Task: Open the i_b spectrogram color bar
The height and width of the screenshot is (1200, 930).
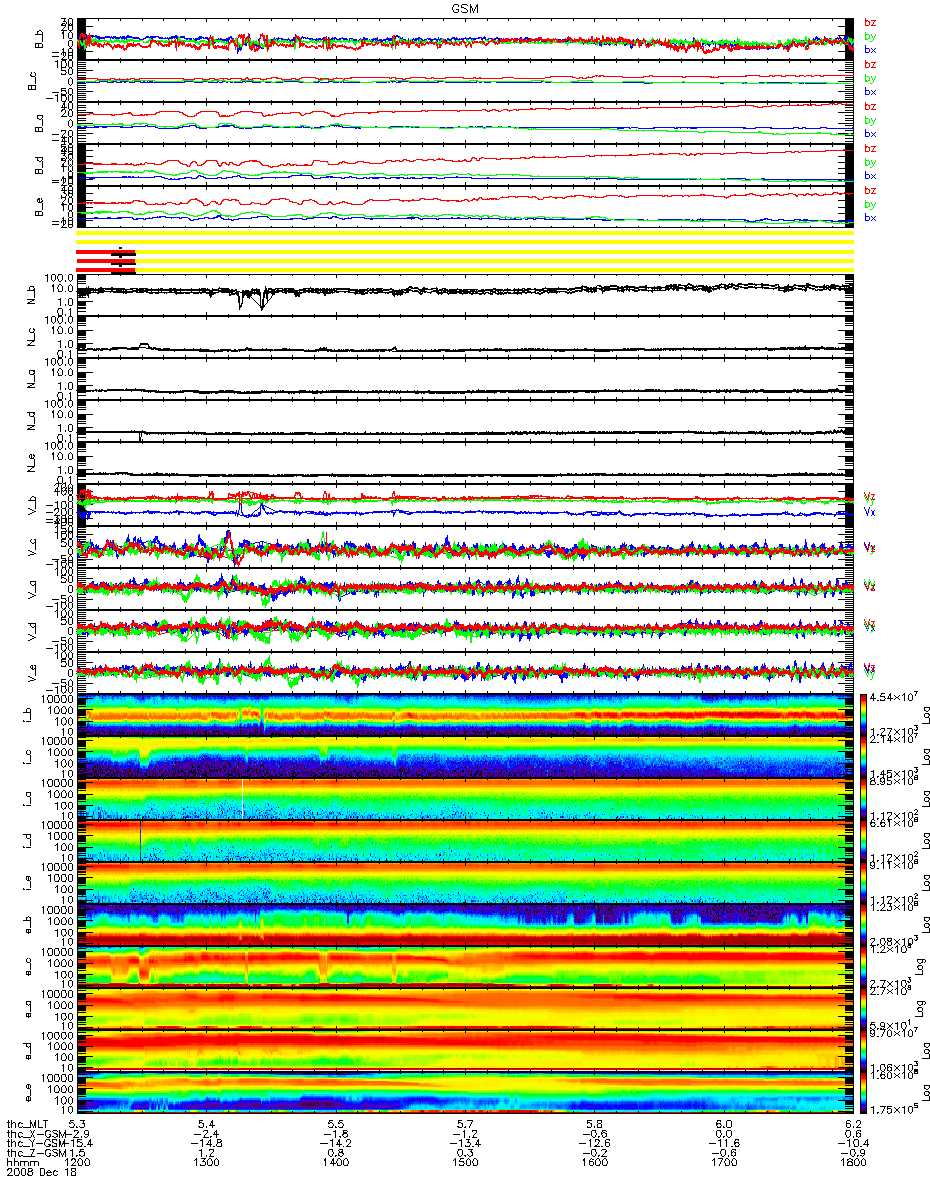Action: click(862, 713)
